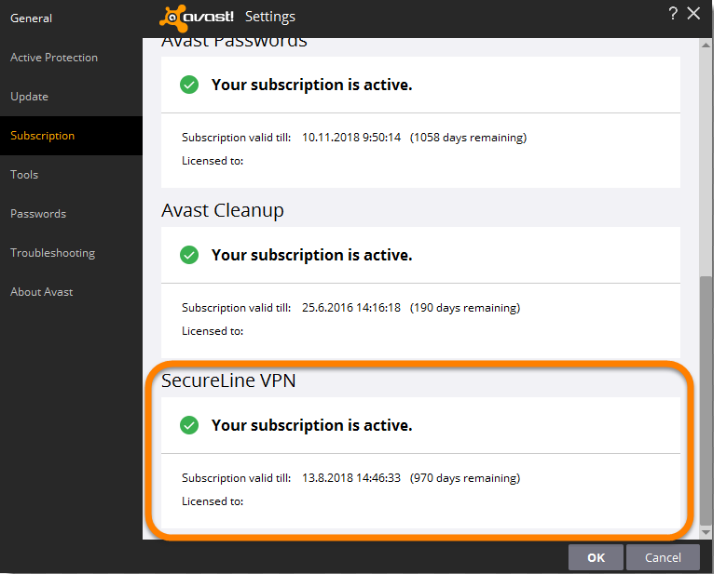Click green checkmark for SecureLine VPN subscription
714x574 pixels.
[x=189, y=425]
